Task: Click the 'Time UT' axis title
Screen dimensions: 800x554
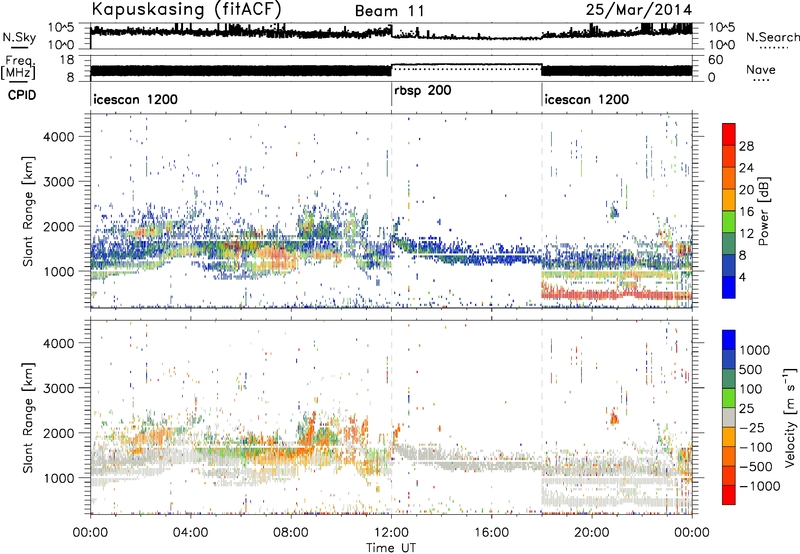Action: coord(391,548)
